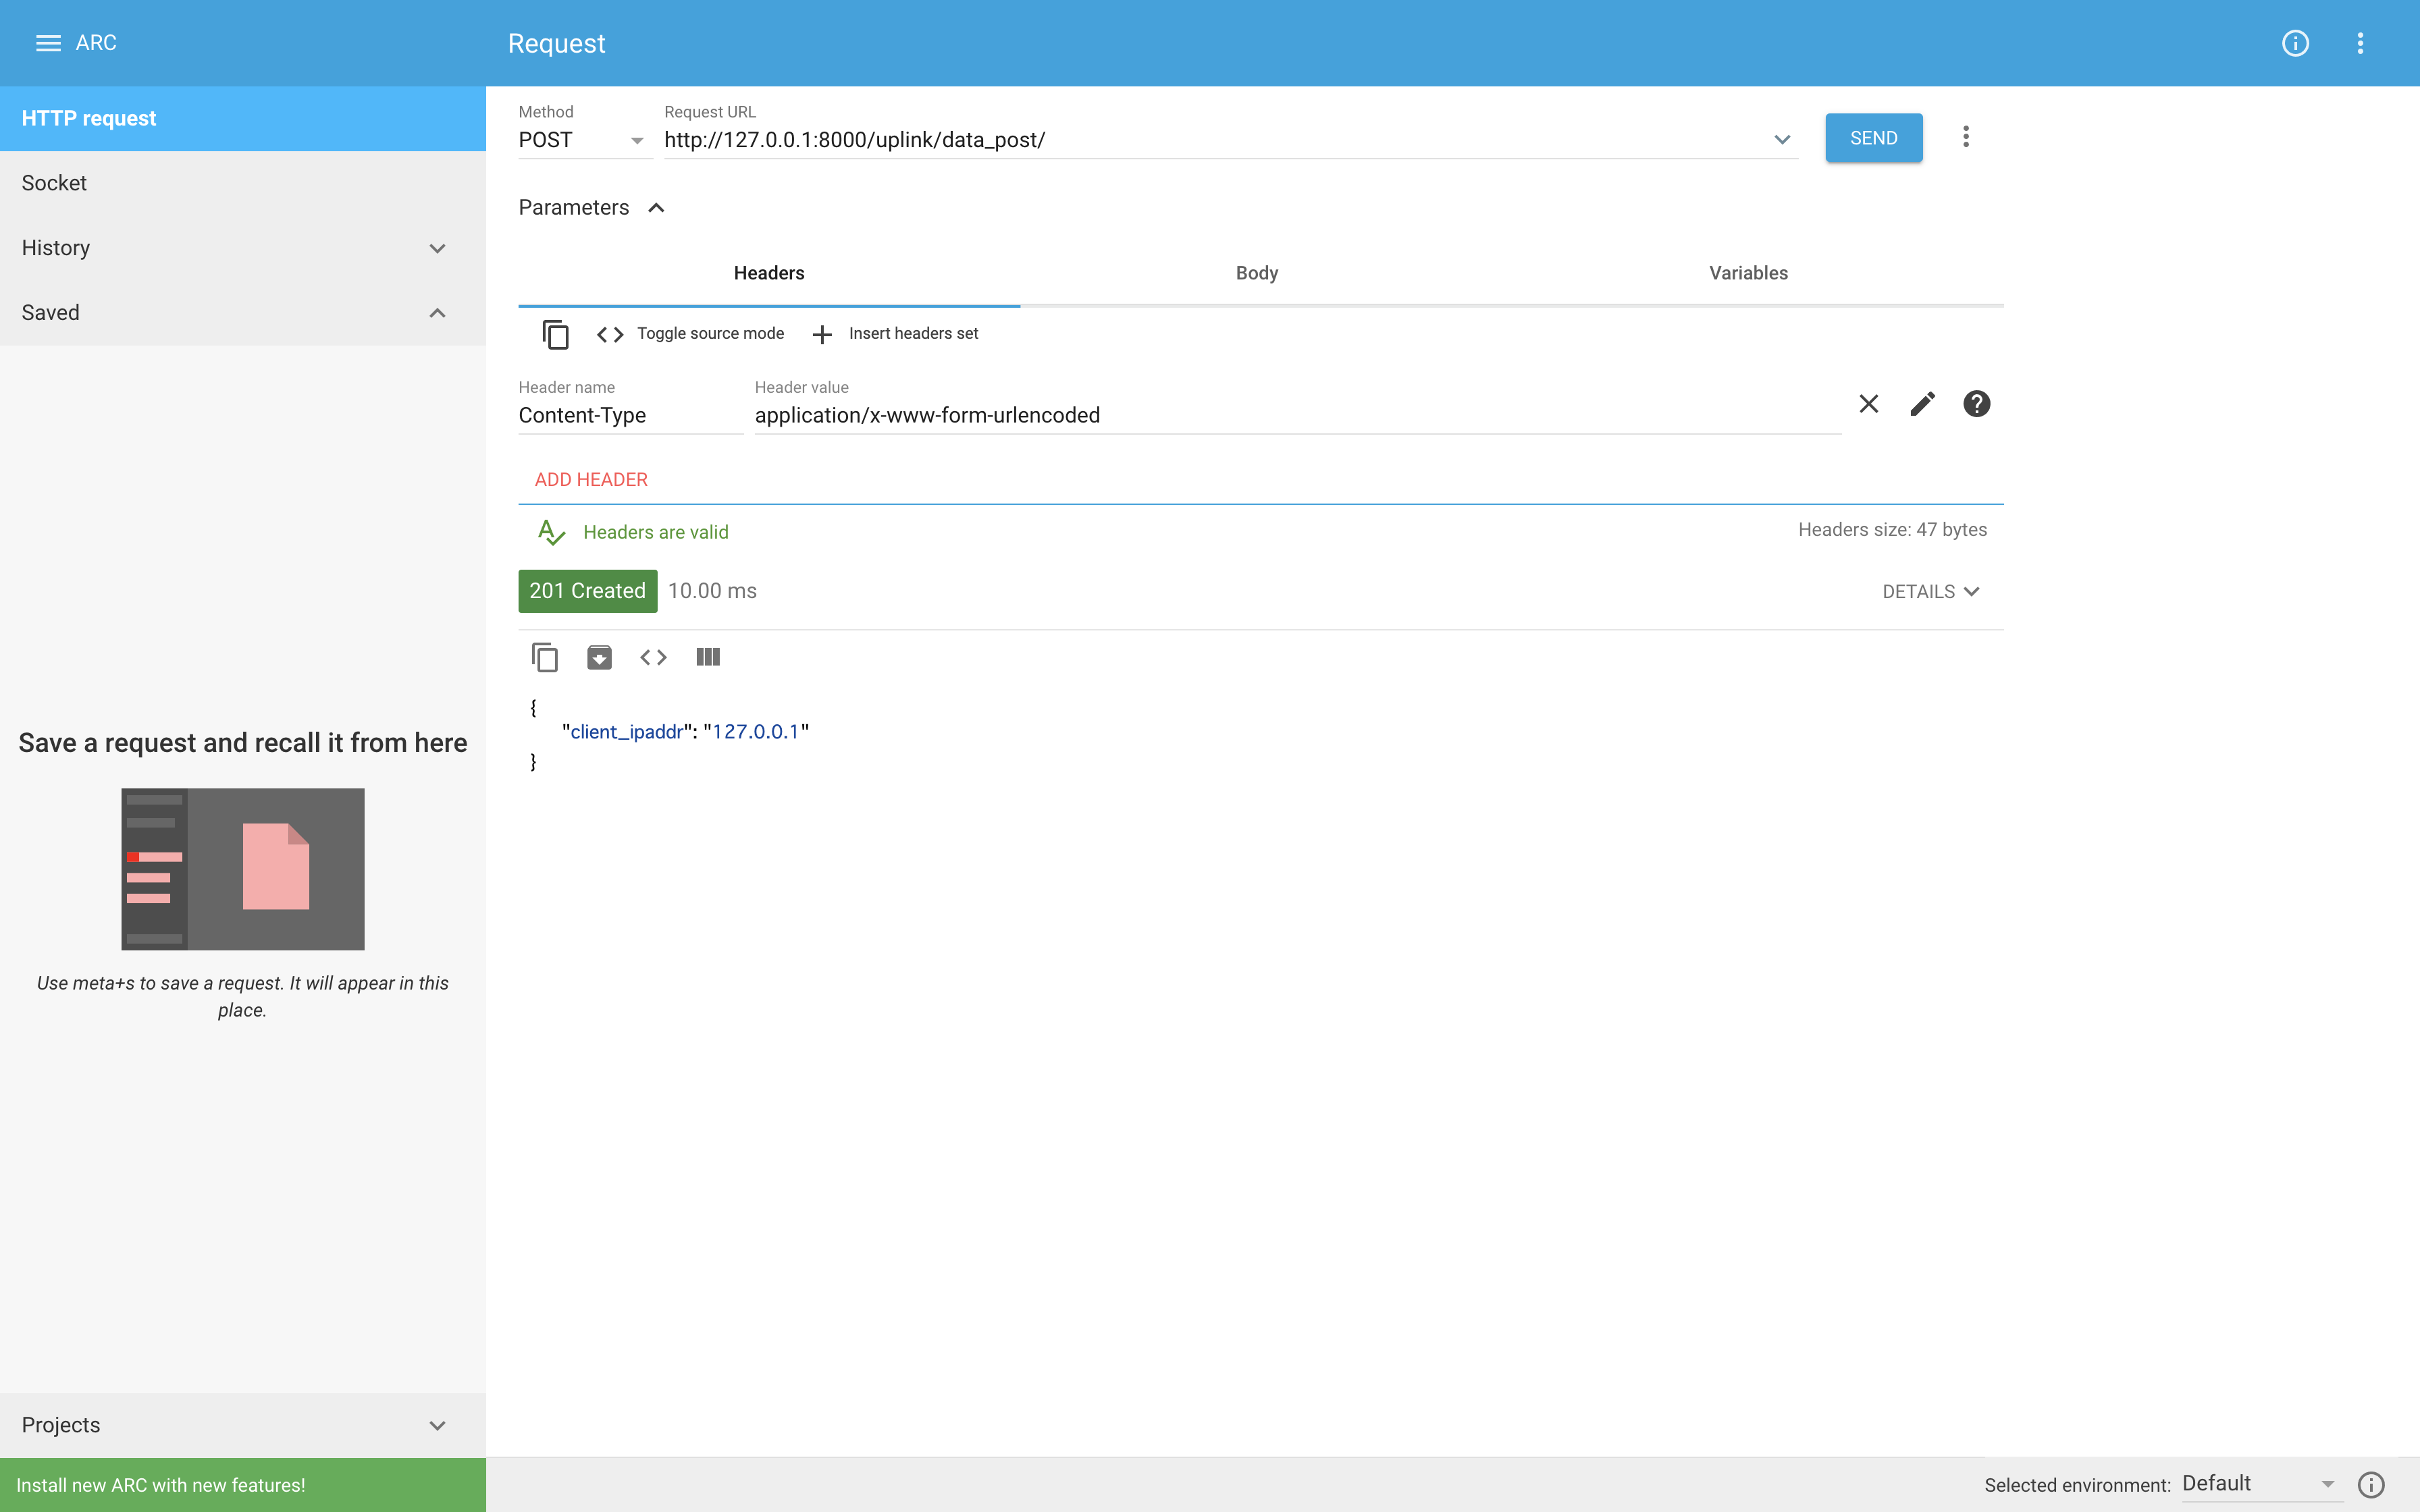Click ADD HEADER
The image size is (2420, 1512).
[591, 480]
